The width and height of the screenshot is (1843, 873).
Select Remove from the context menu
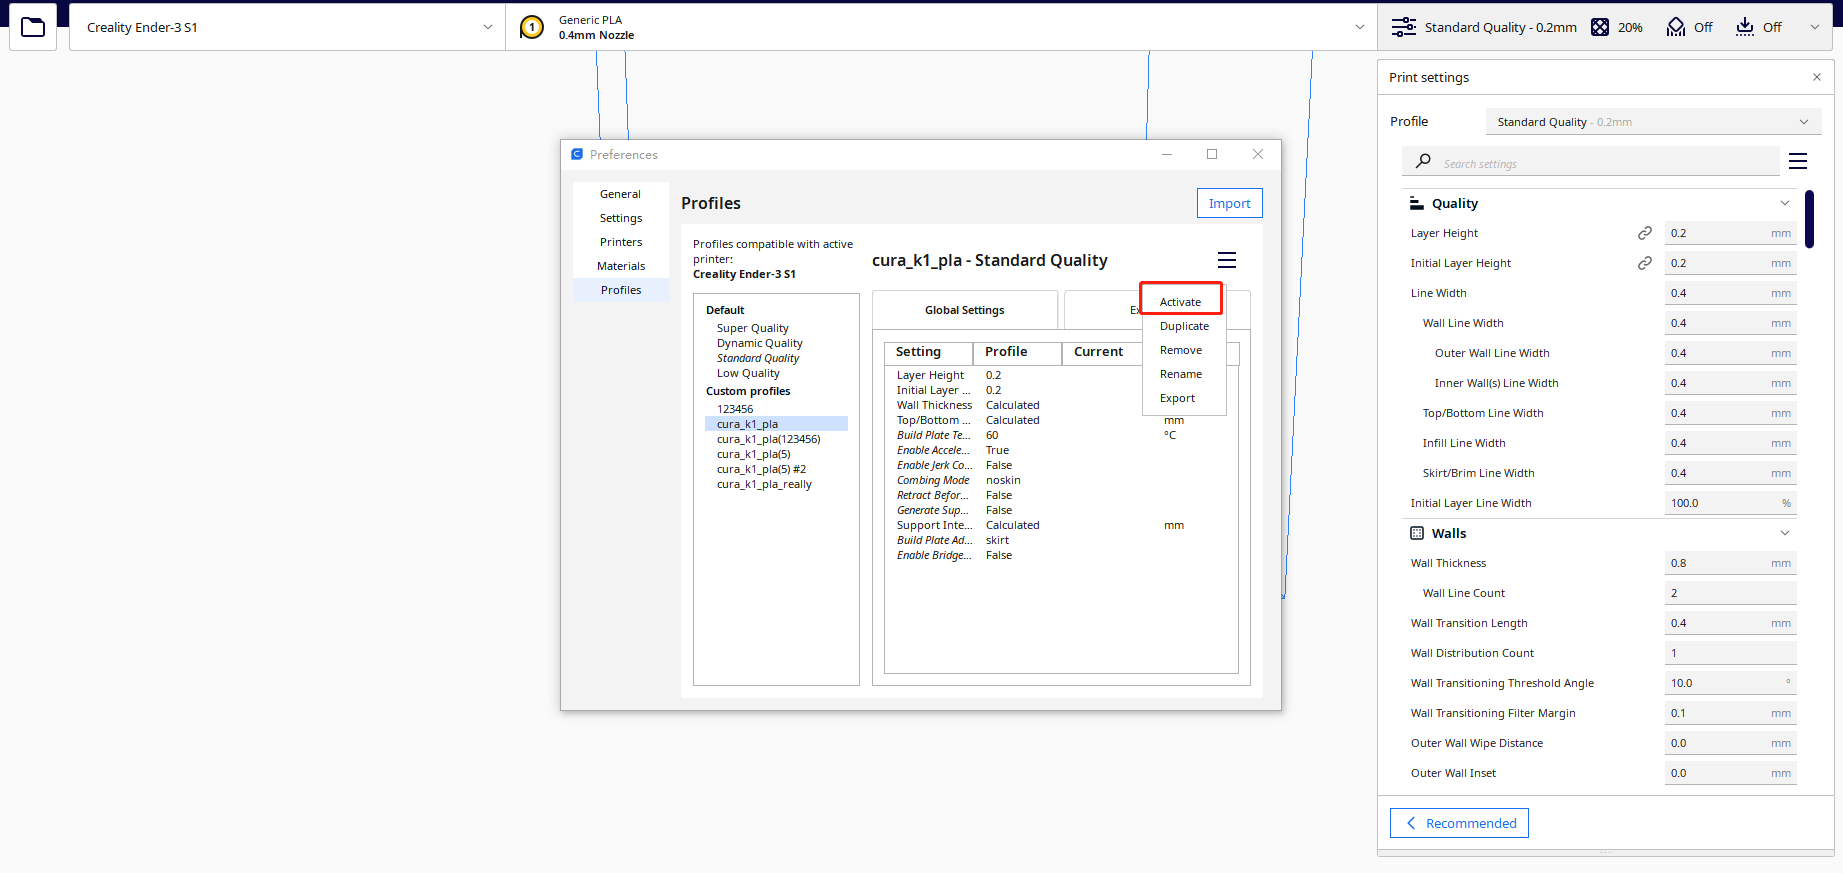tap(1181, 350)
